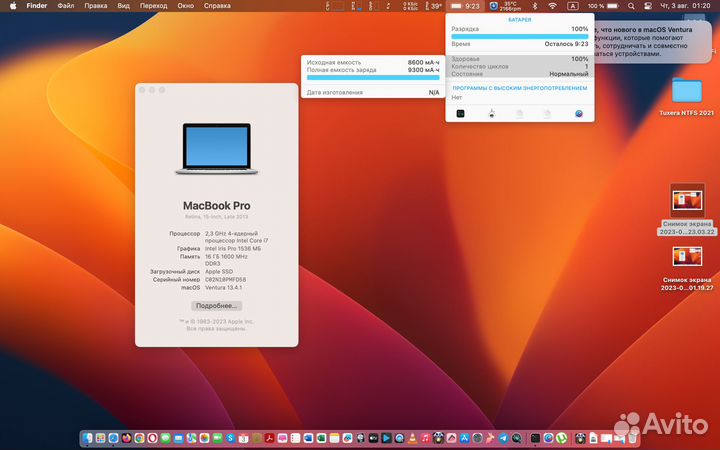
Task: Click the MacBook Pro laptop image
Action: click(x=216, y=148)
